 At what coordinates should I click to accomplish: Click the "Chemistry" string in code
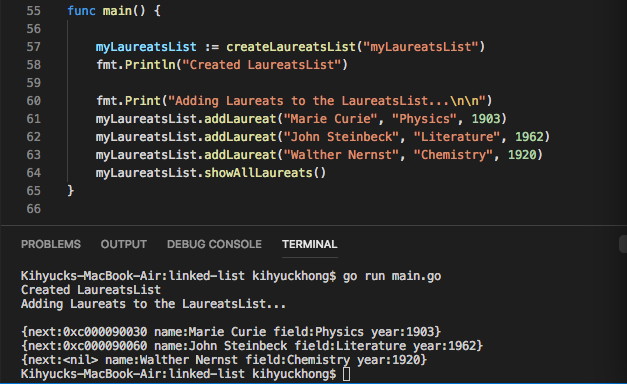point(453,155)
